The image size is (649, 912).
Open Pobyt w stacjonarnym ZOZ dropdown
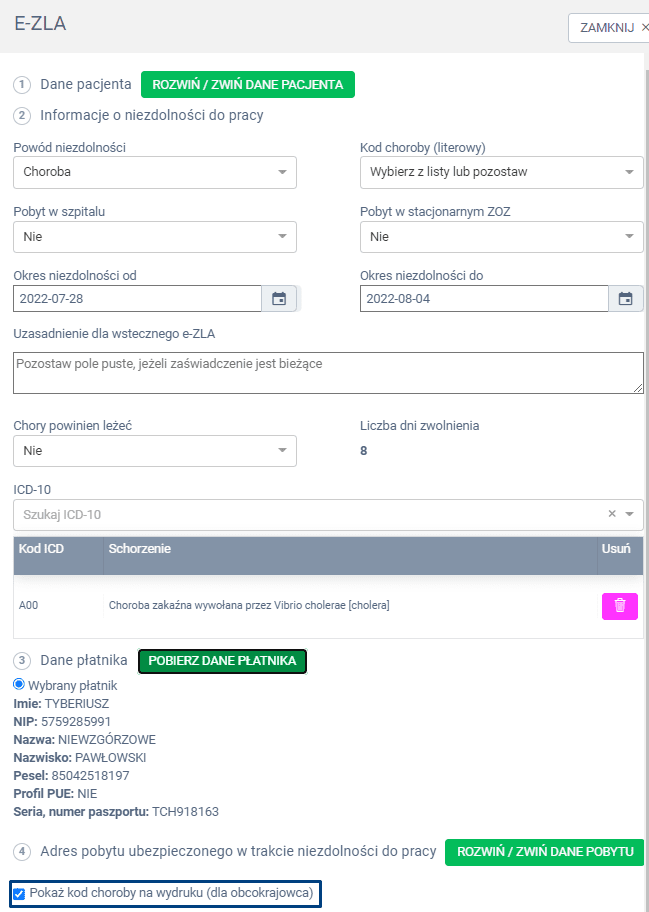pos(501,237)
